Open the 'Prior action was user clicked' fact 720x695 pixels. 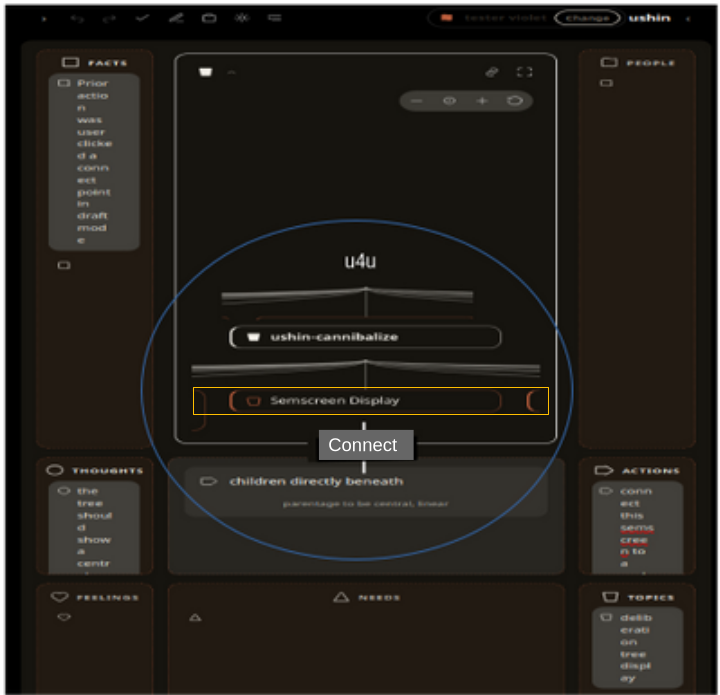94,162
